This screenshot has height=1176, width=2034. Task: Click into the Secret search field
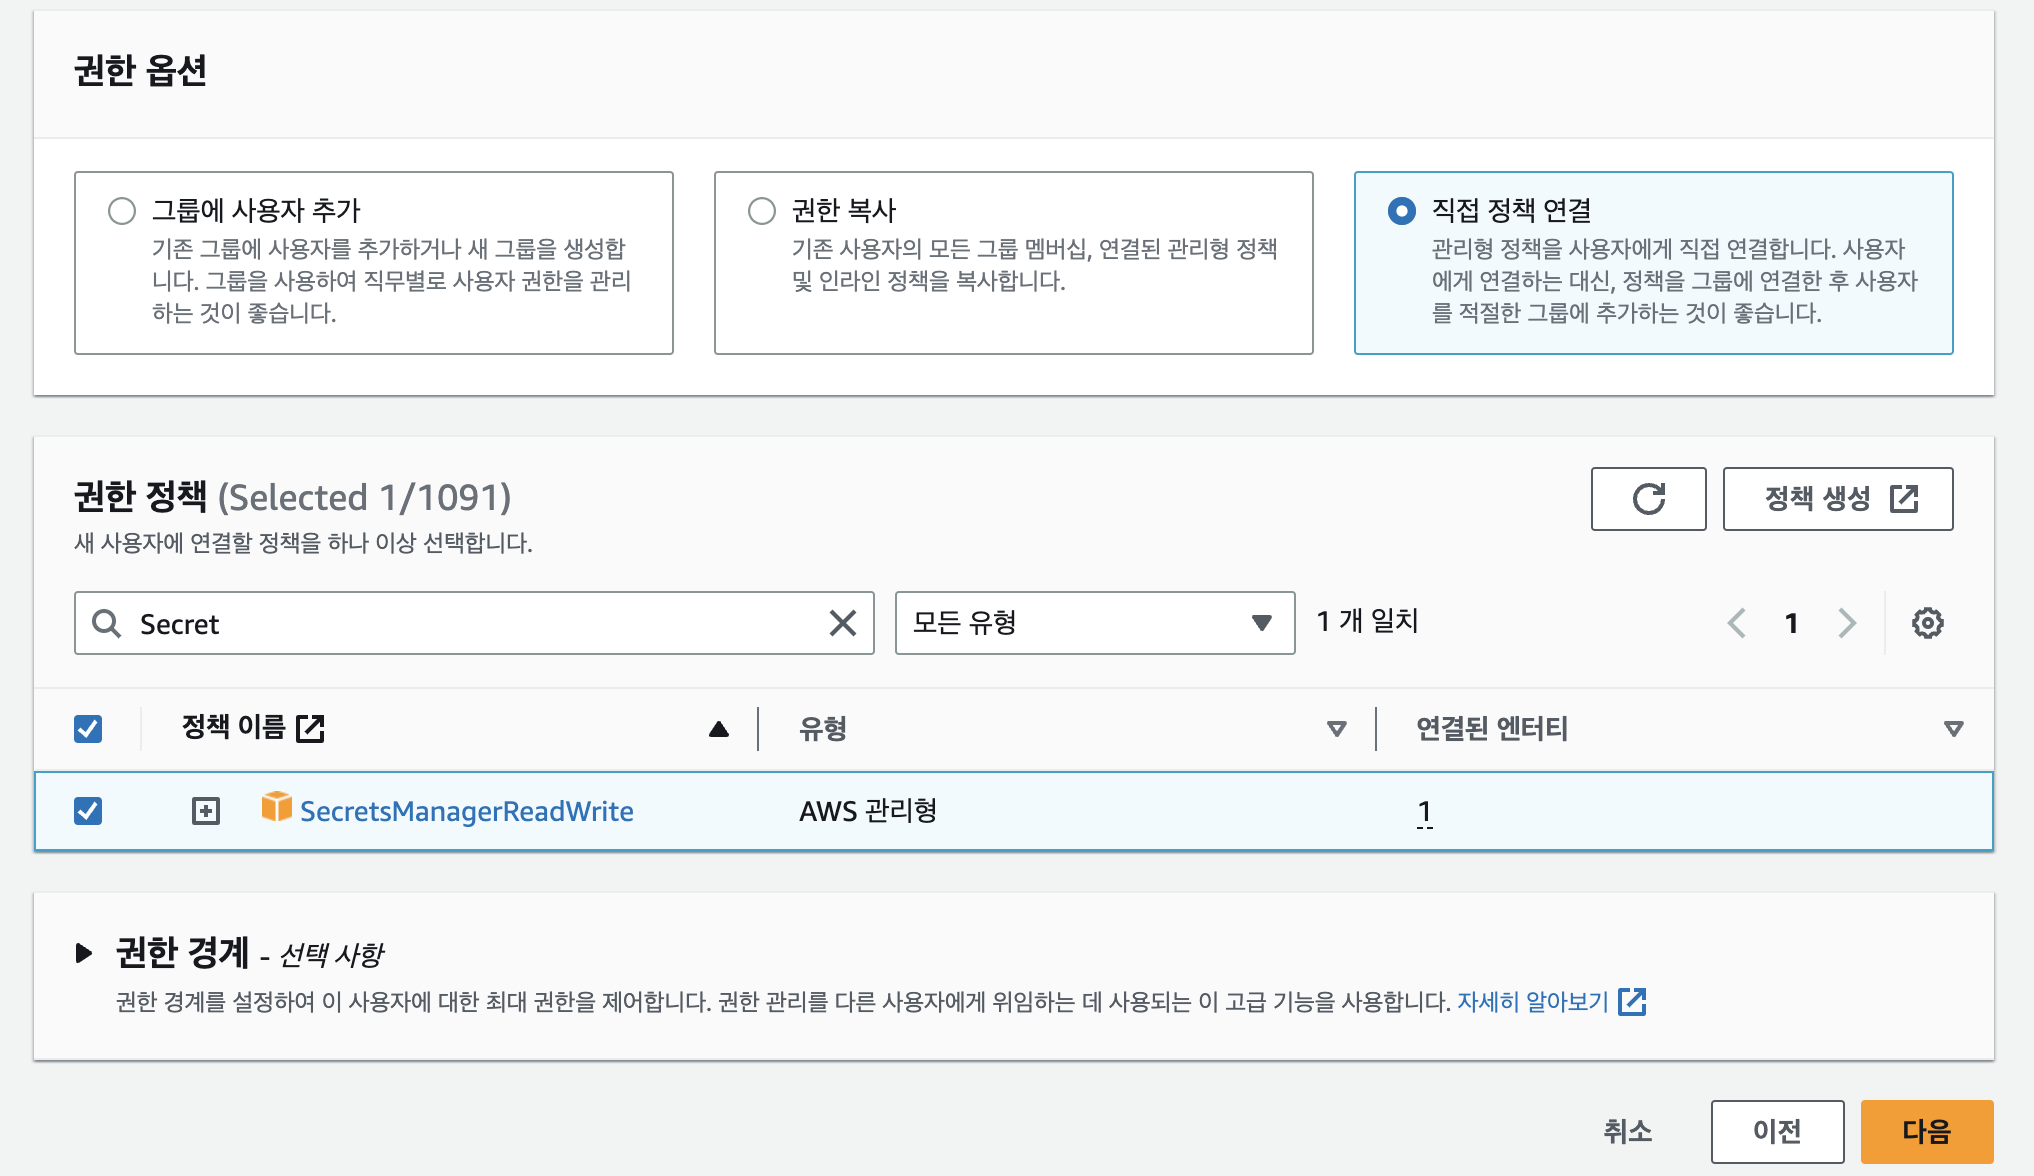470,623
